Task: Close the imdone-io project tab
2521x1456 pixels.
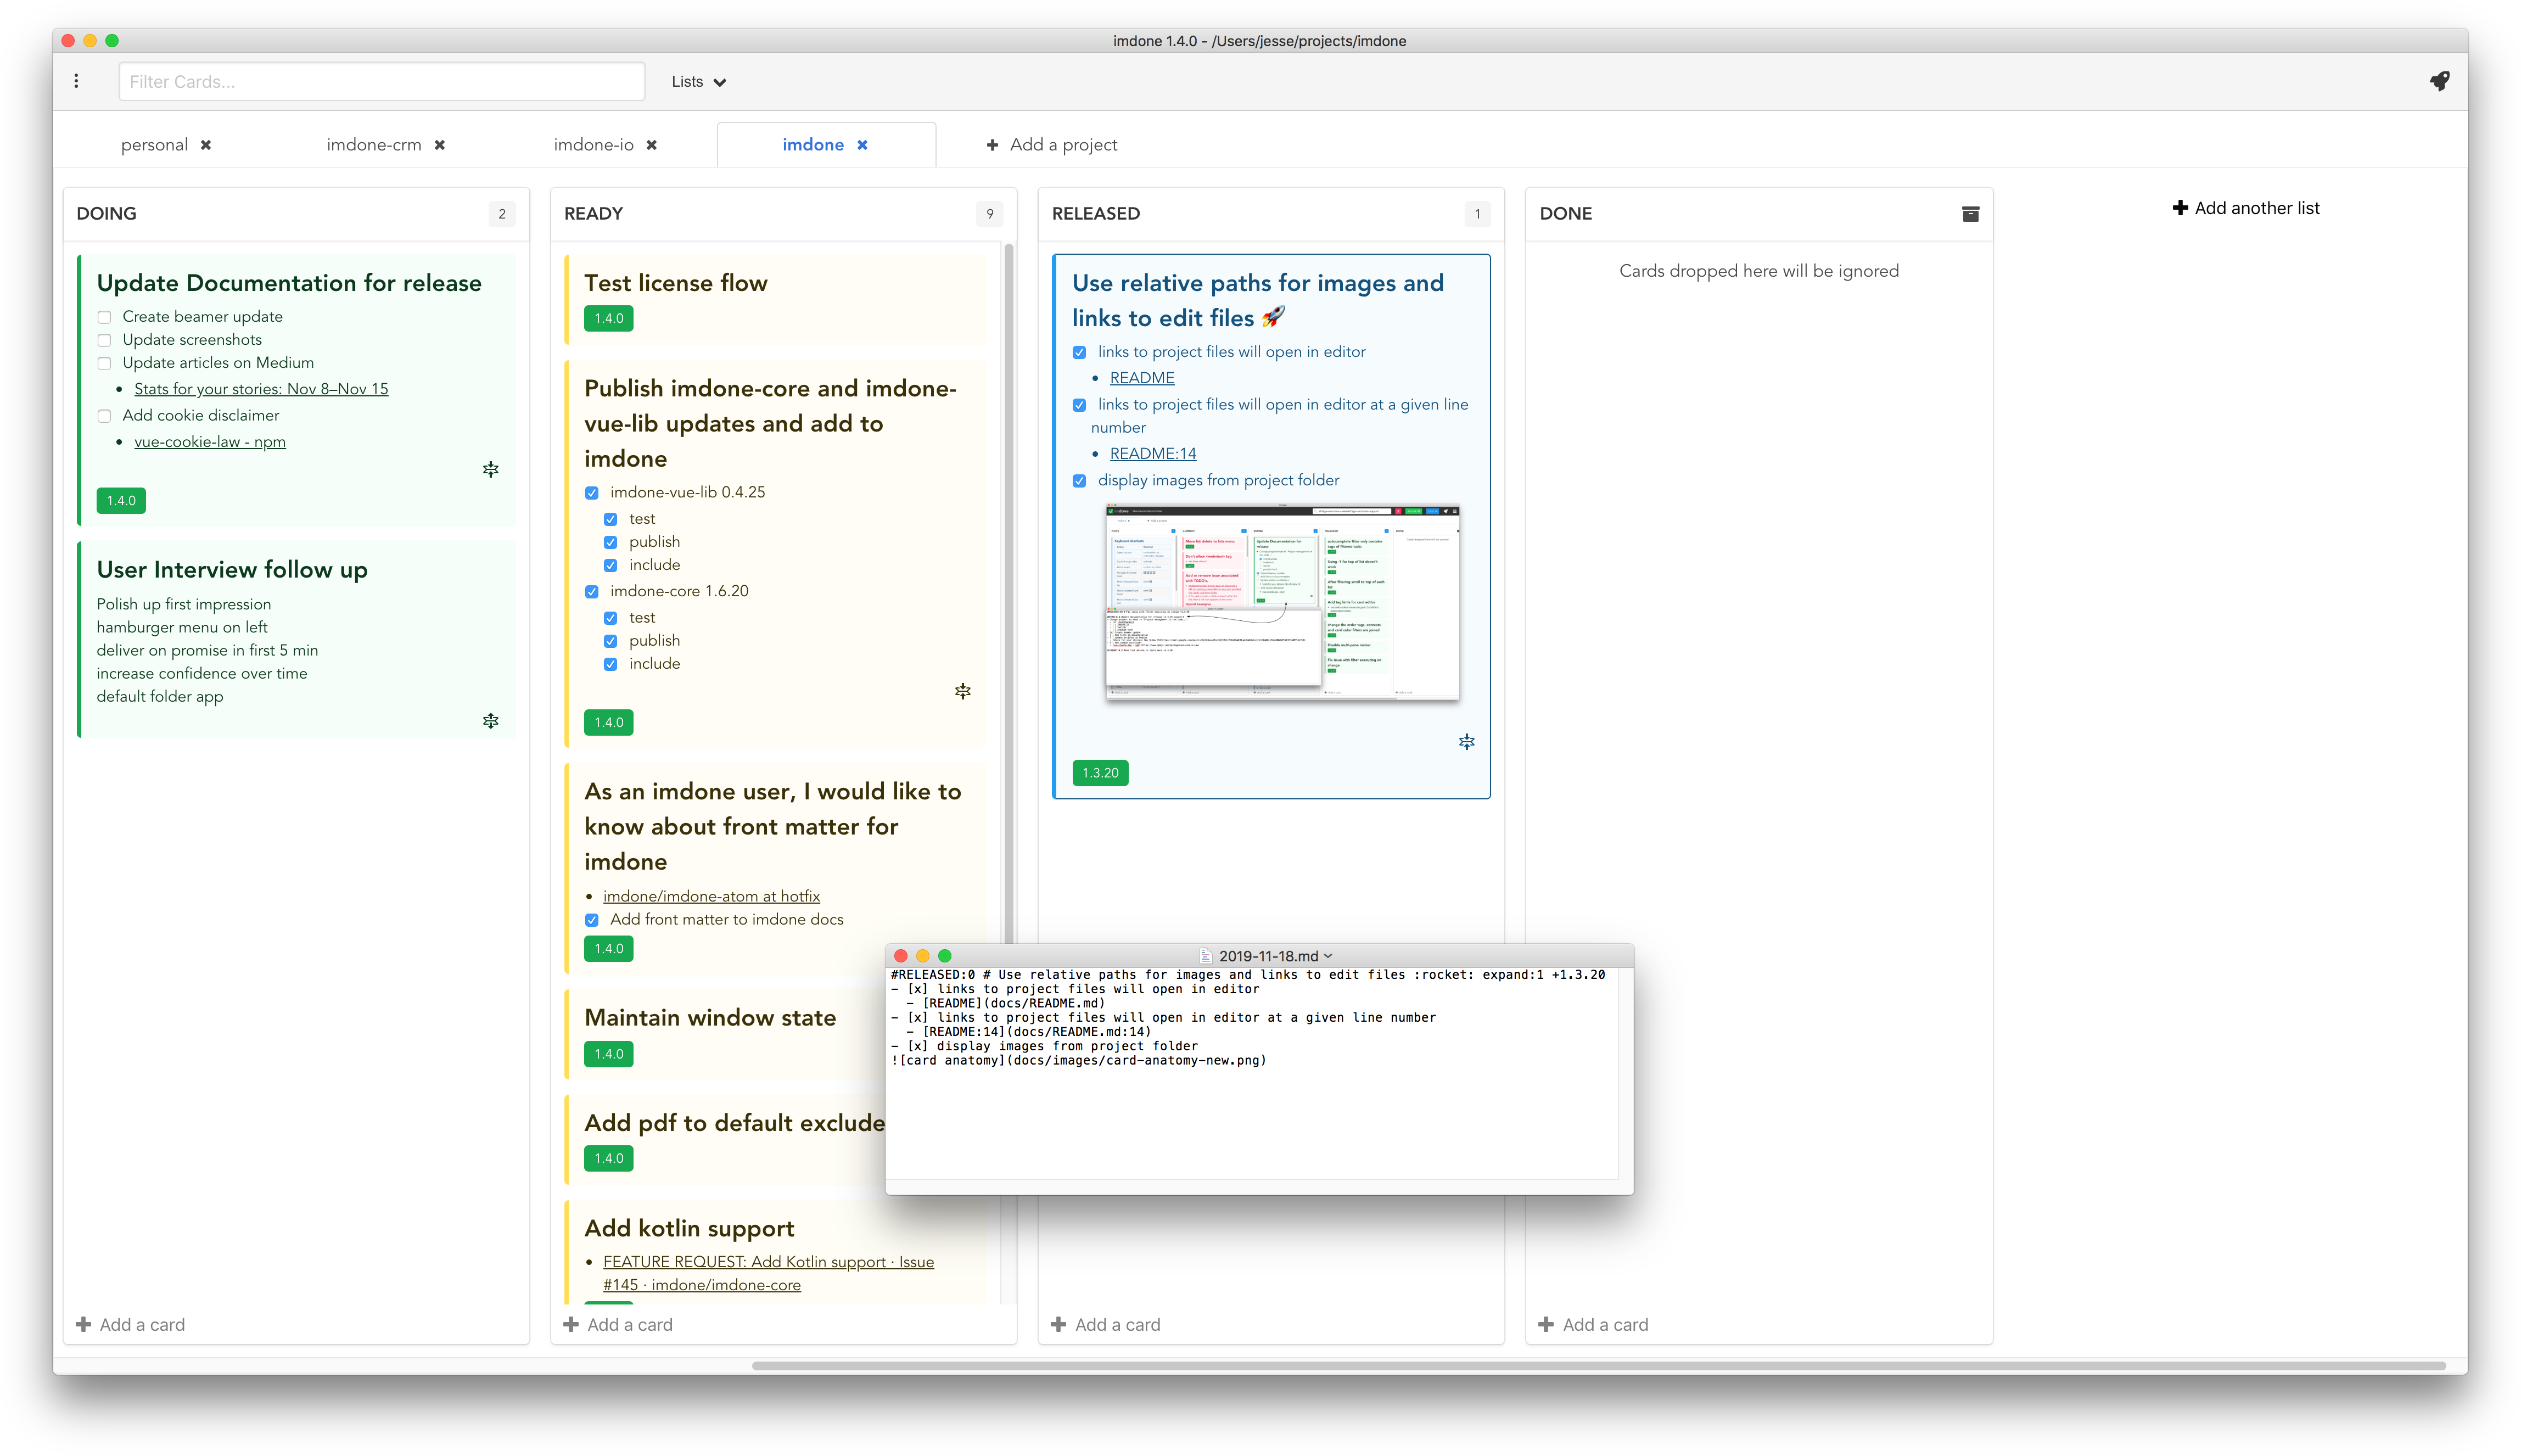Action: point(652,145)
